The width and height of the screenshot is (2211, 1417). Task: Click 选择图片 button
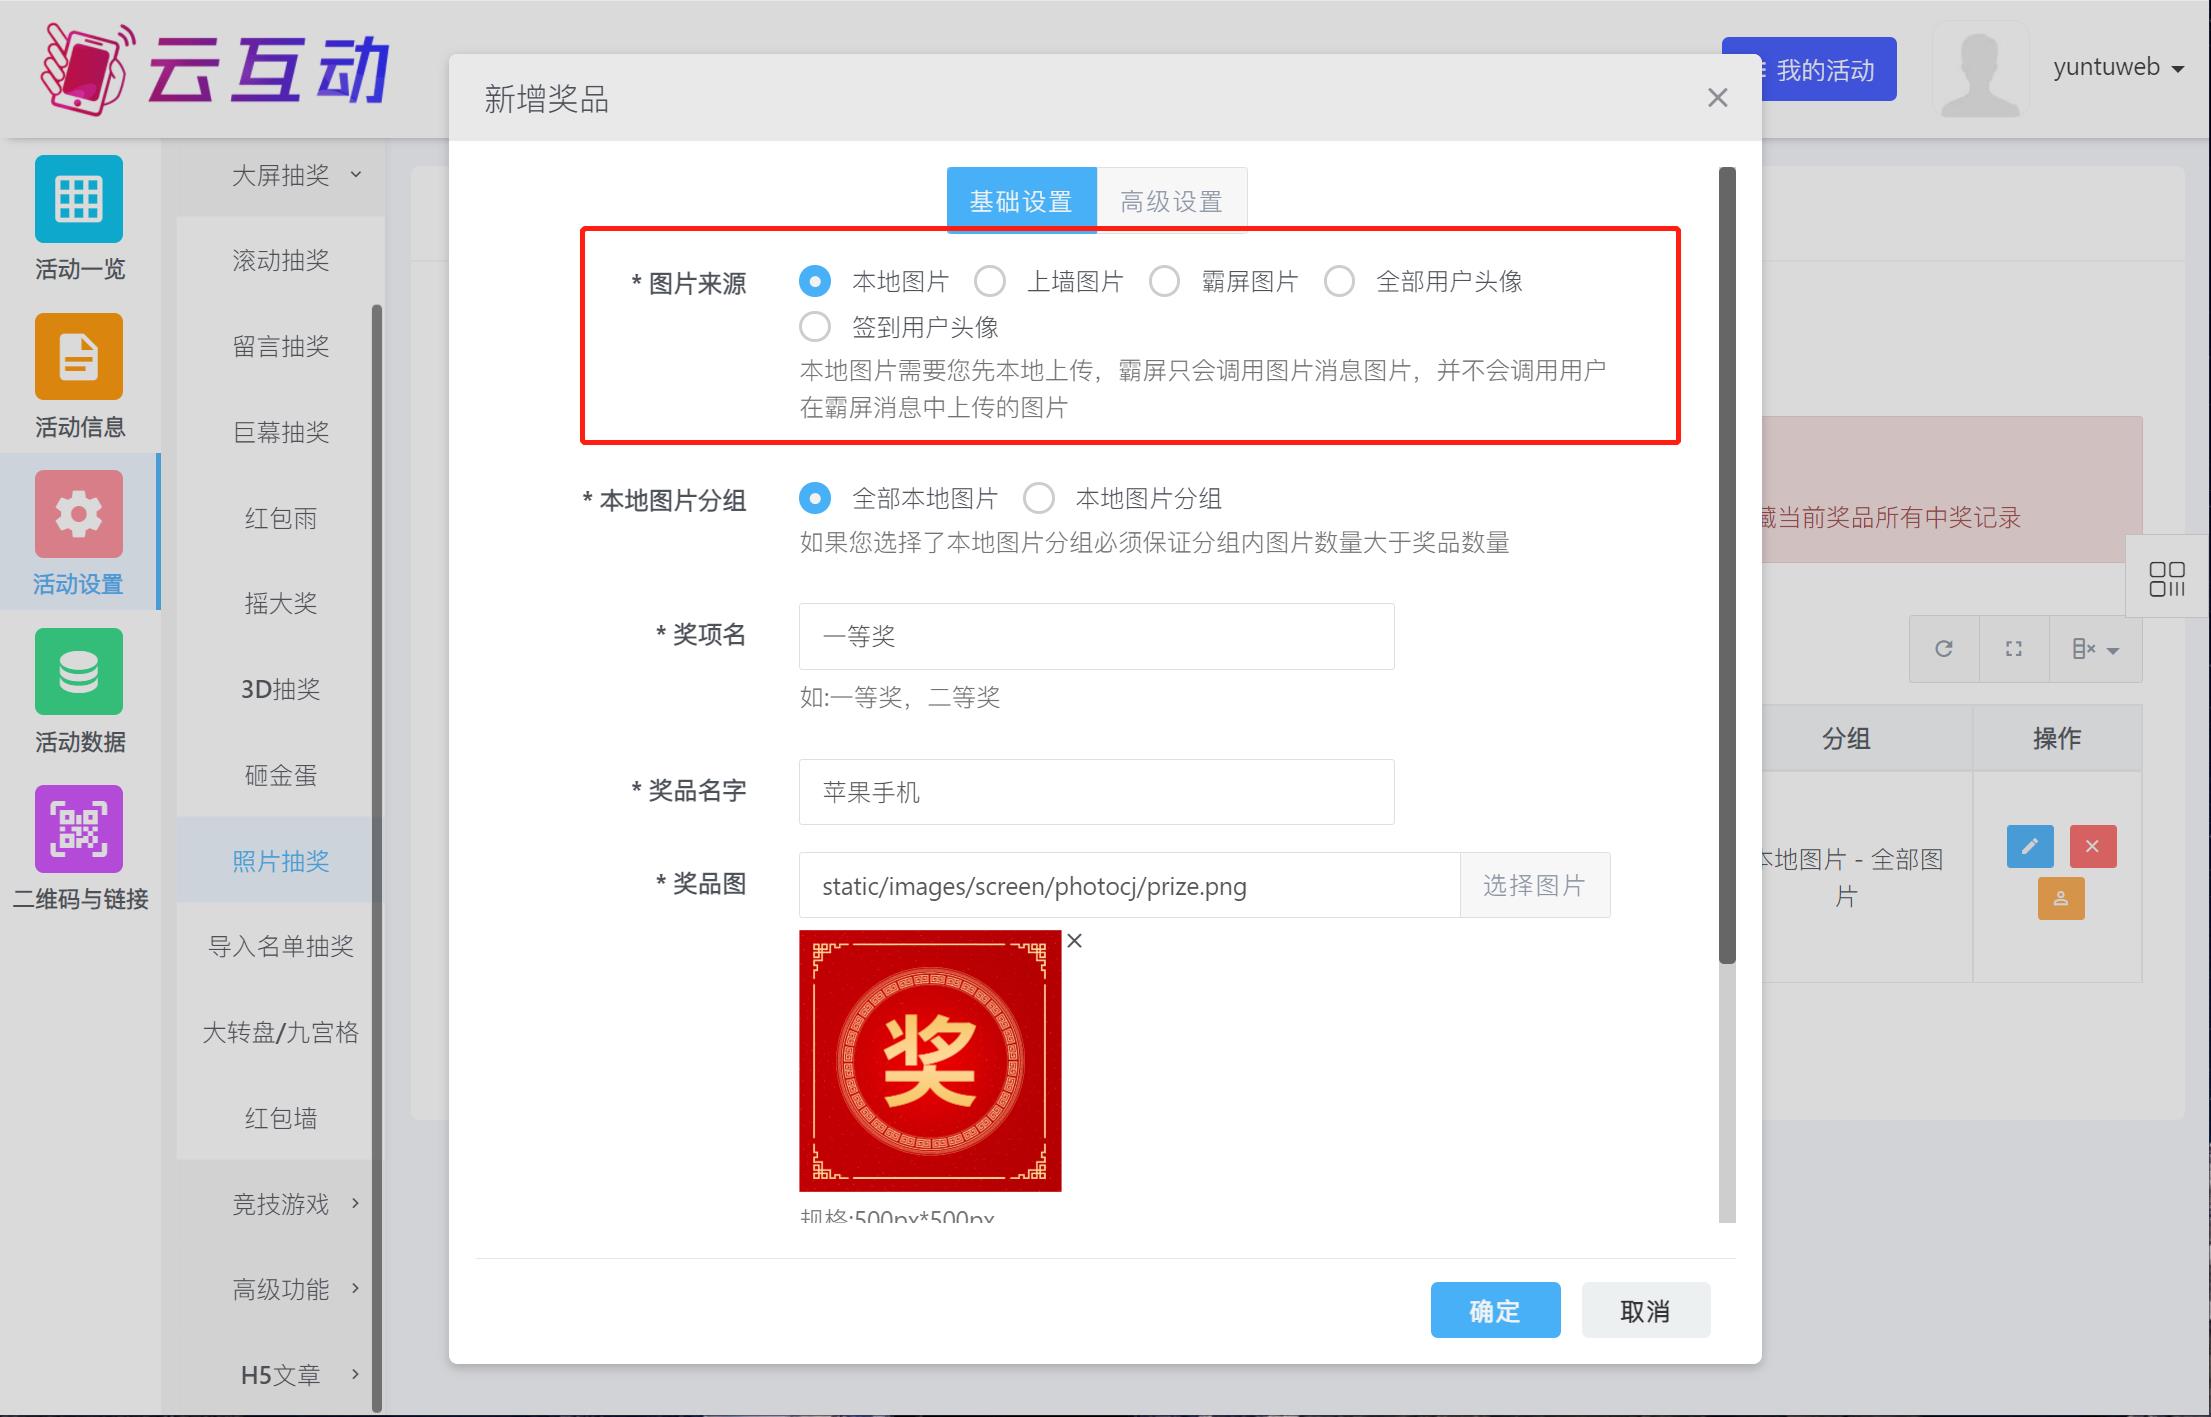1533,885
